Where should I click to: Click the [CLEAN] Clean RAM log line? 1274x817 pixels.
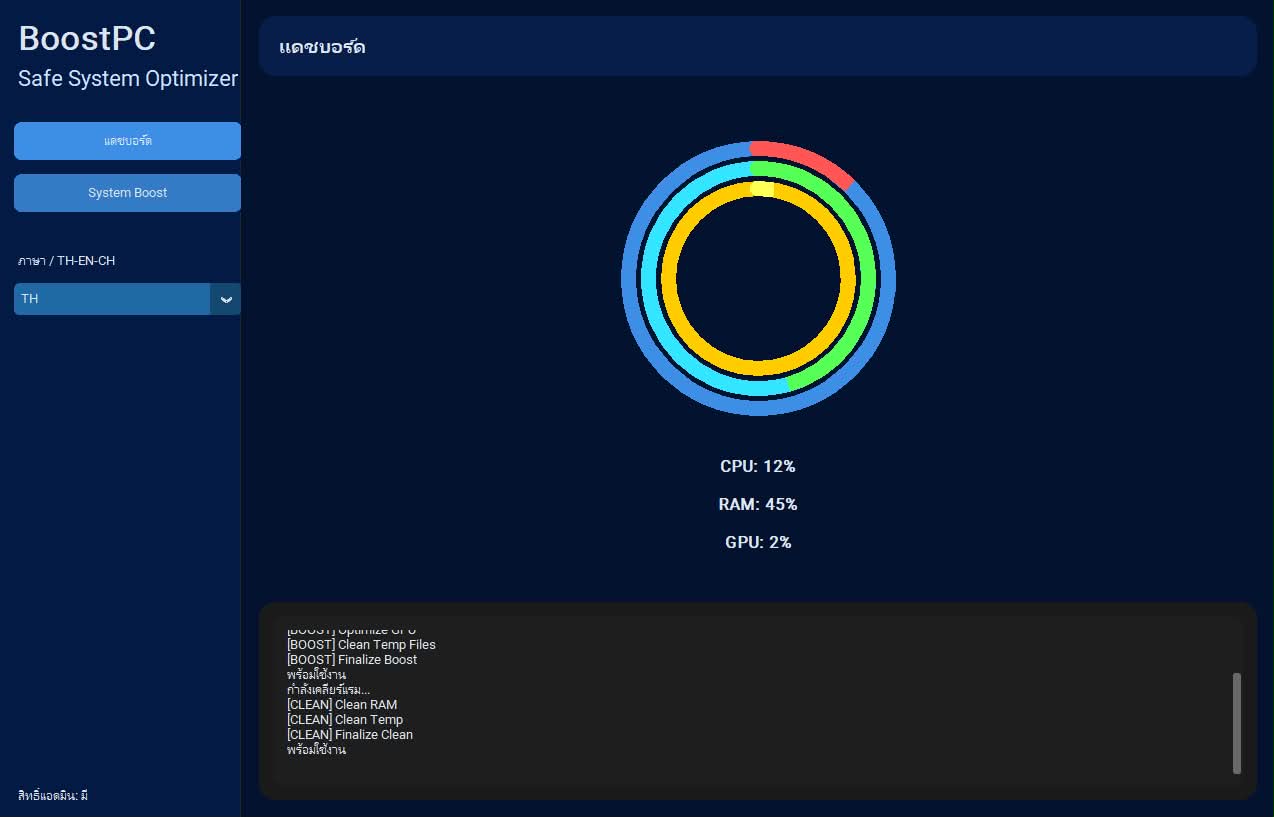point(342,704)
